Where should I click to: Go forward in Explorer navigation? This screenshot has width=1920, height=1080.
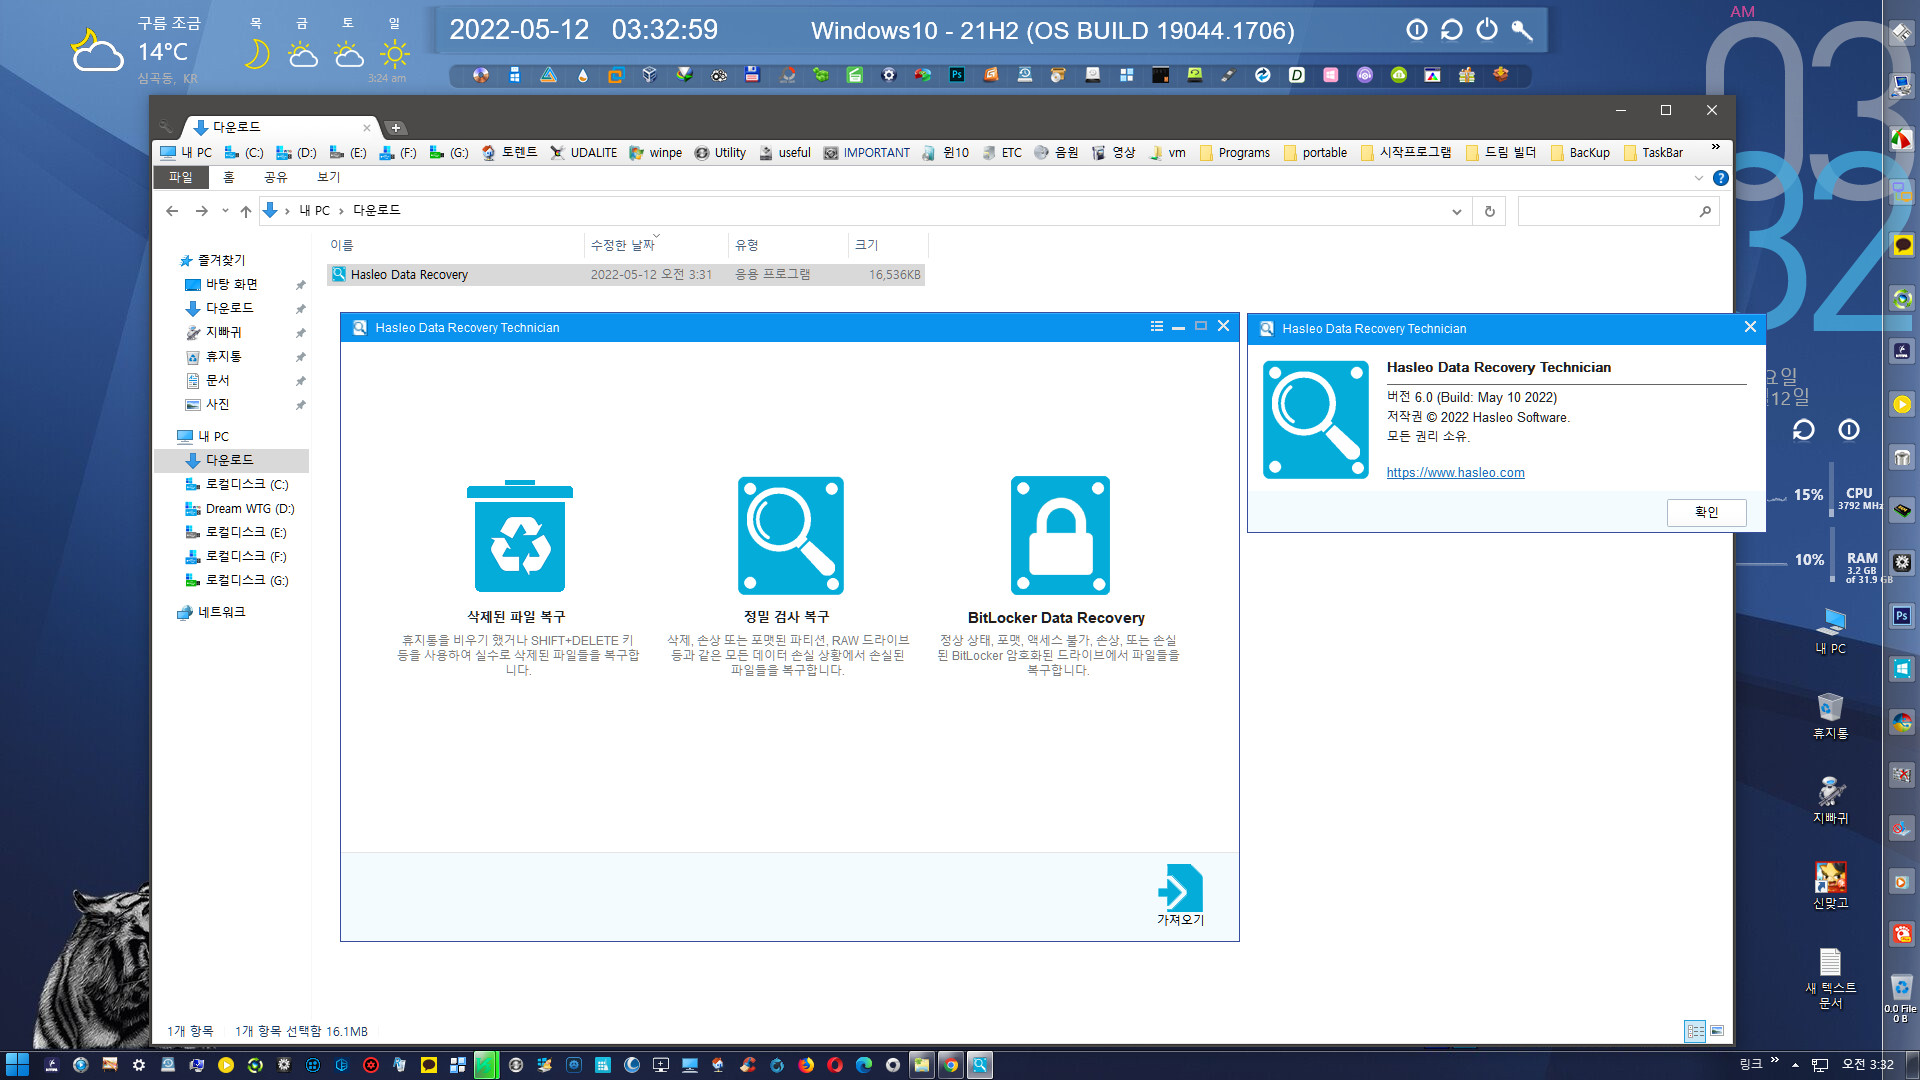(202, 211)
